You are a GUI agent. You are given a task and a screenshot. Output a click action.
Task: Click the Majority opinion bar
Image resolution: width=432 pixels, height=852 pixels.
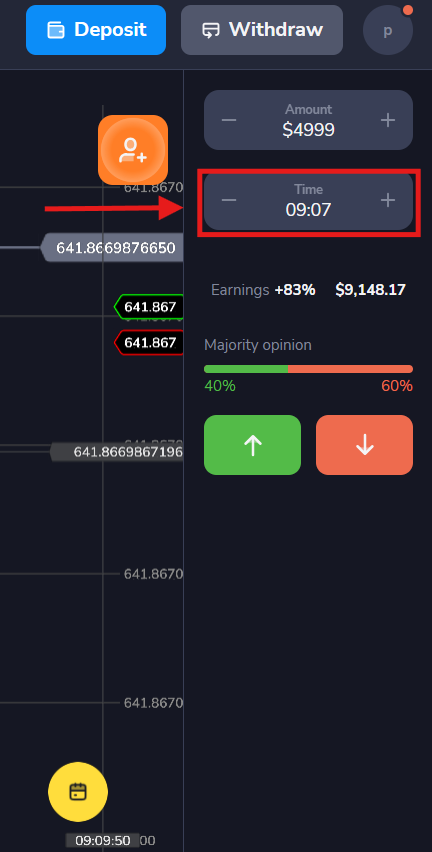coord(309,369)
